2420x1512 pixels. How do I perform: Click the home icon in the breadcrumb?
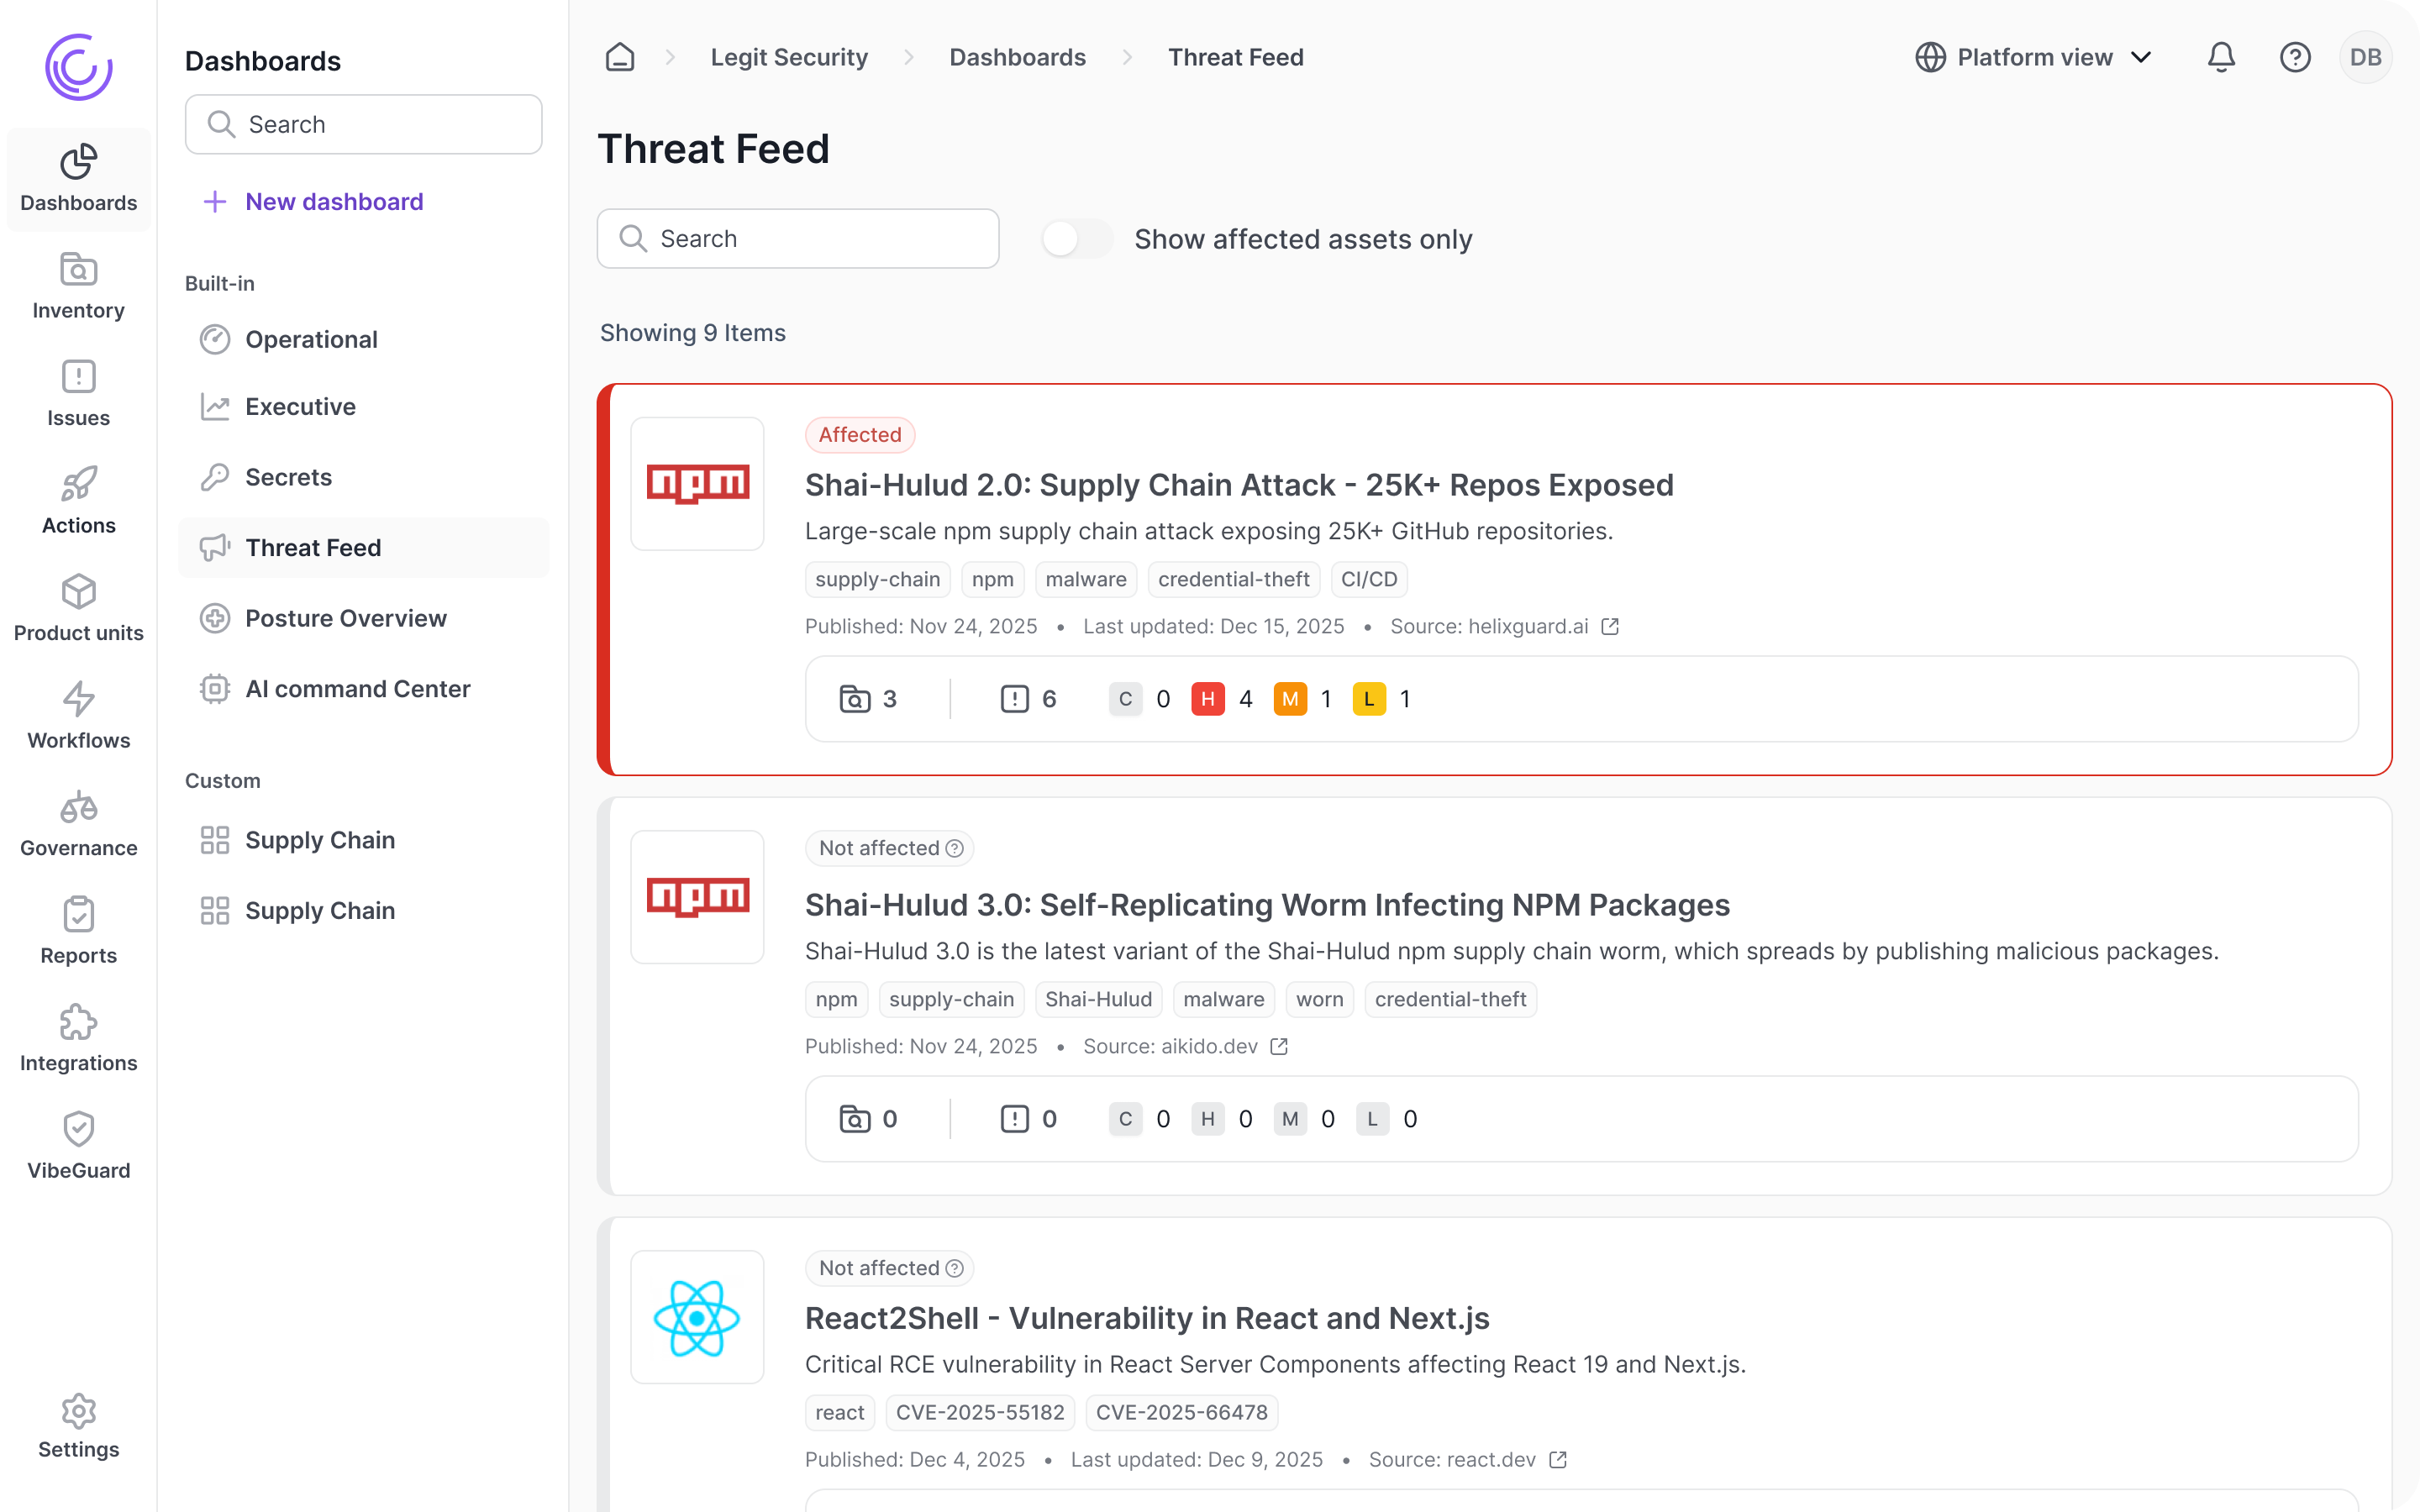[619, 57]
